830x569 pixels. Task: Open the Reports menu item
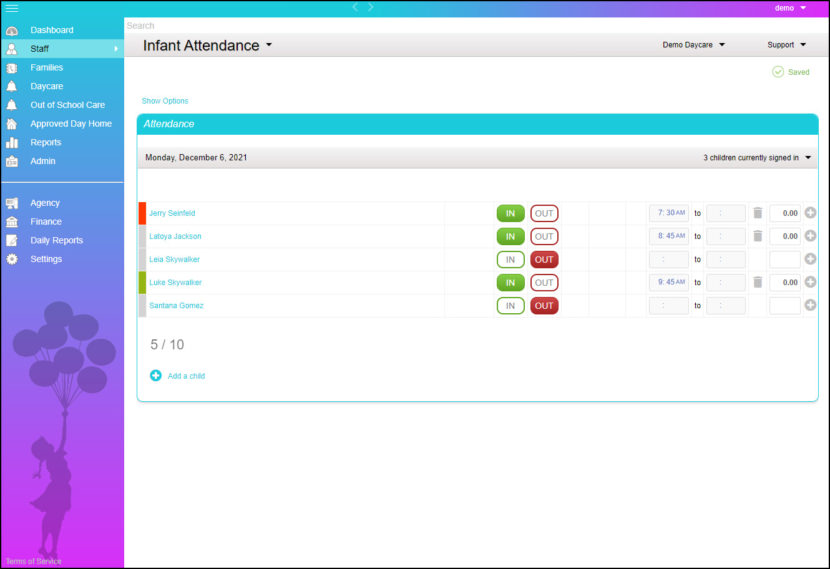[x=46, y=142]
